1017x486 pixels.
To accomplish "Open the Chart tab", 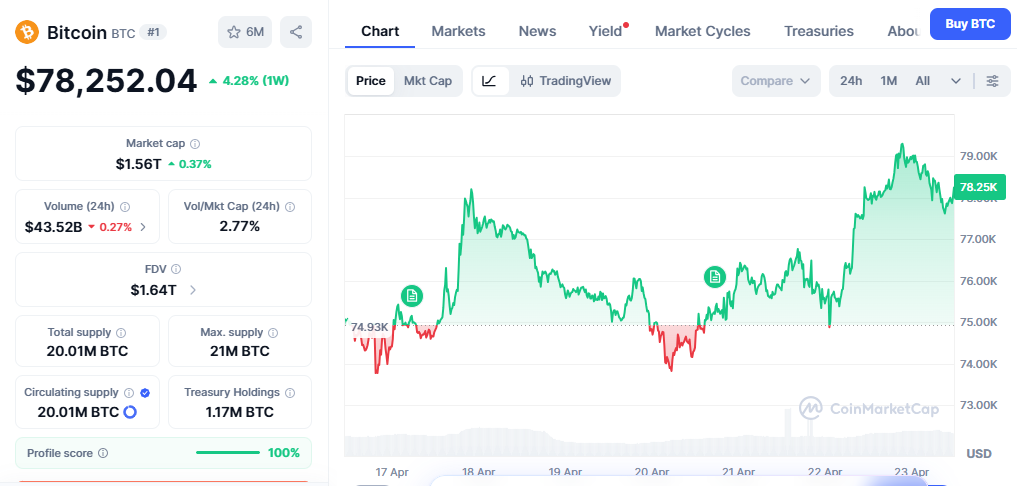I will 380,31.
